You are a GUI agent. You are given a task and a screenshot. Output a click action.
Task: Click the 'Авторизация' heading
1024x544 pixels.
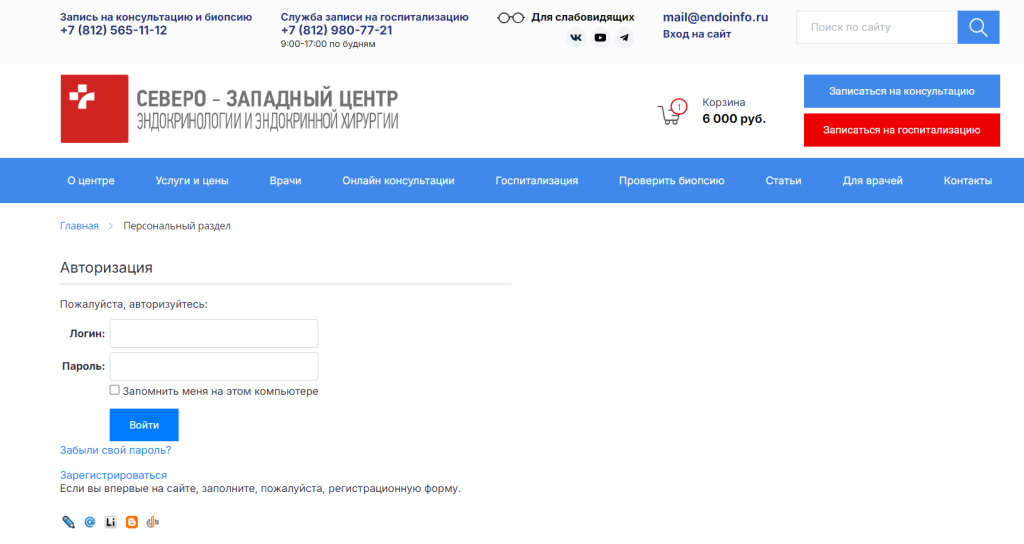pyautogui.click(x=106, y=267)
